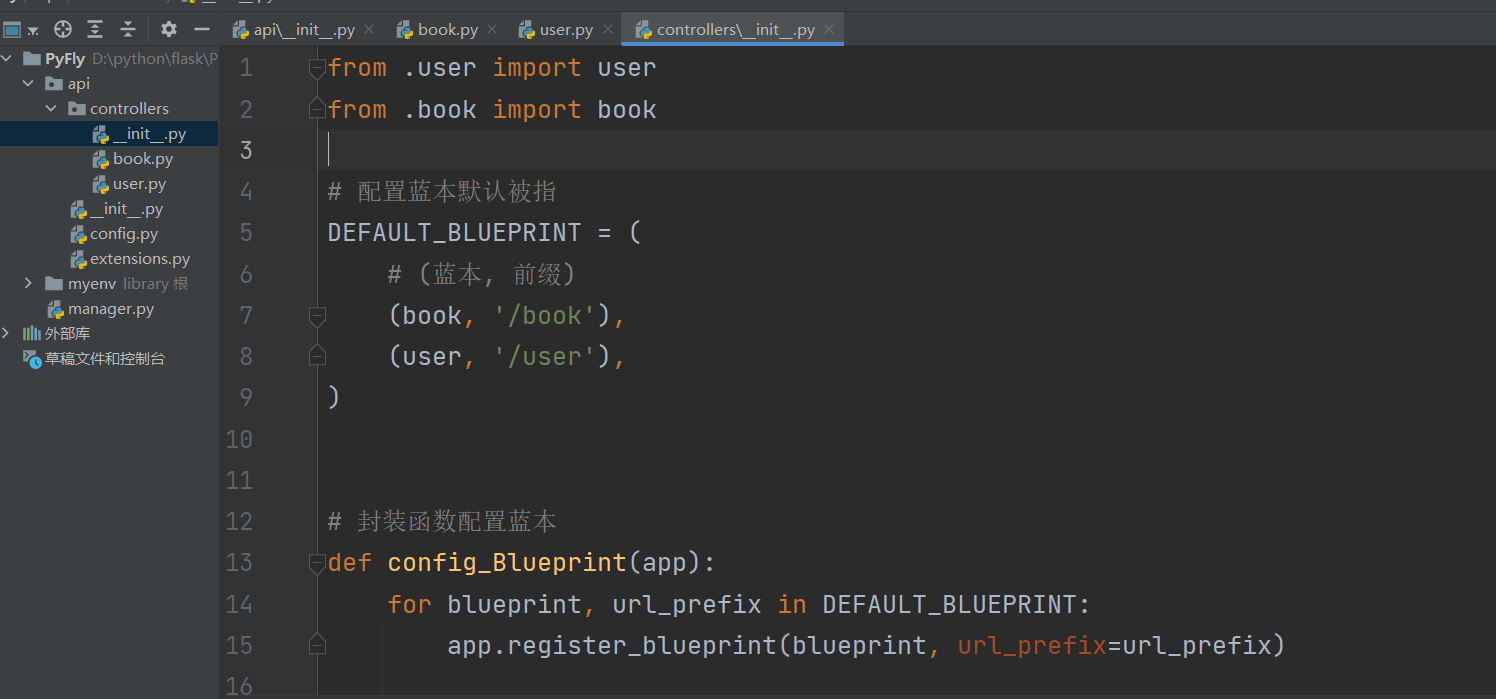
Task: Select PyFly root folder in tree
Action: tap(109, 59)
